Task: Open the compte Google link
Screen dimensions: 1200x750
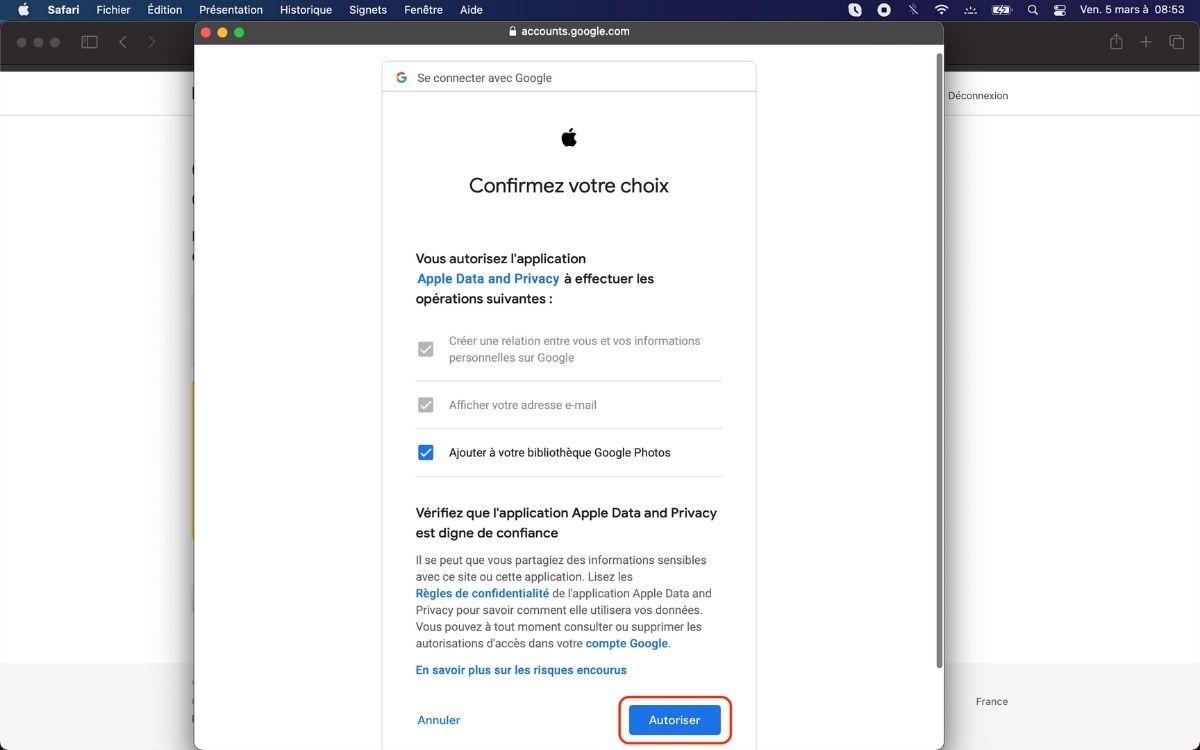Action: click(x=627, y=643)
